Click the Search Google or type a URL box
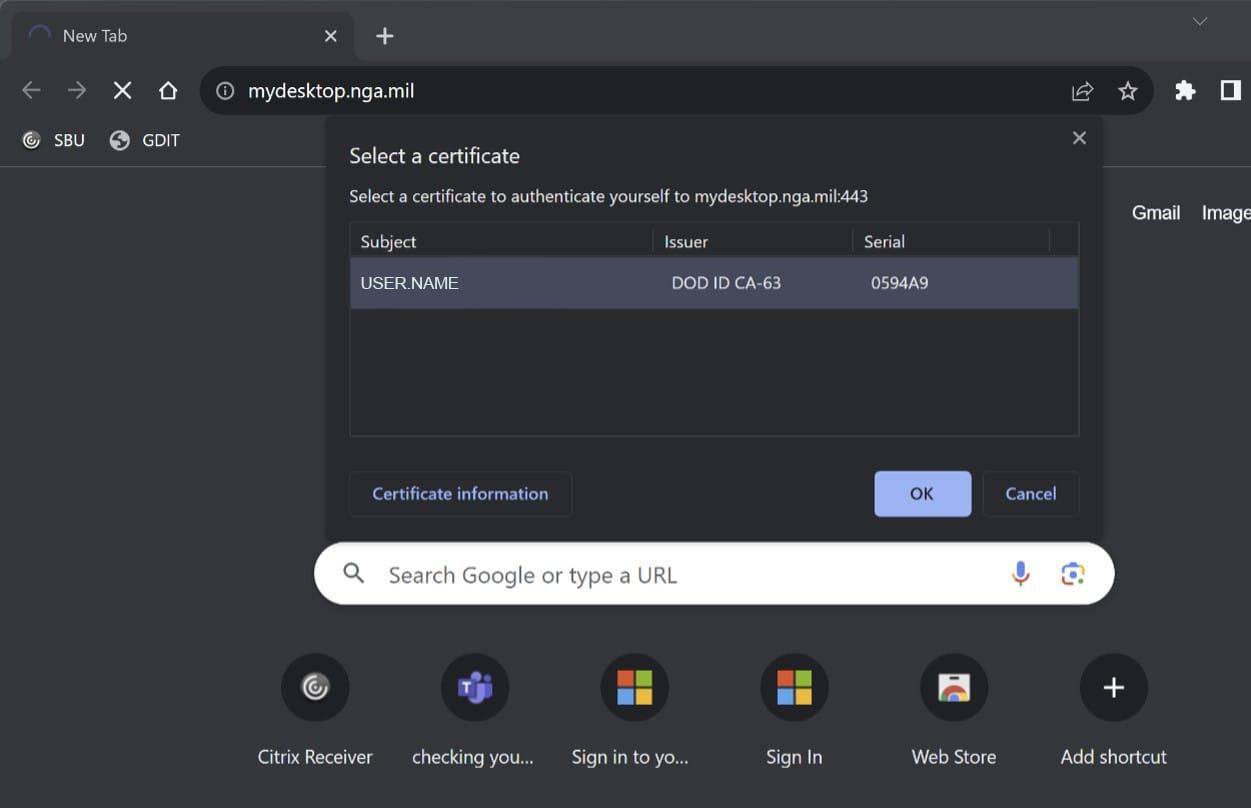This screenshot has height=808, width=1251. [x=714, y=574]
